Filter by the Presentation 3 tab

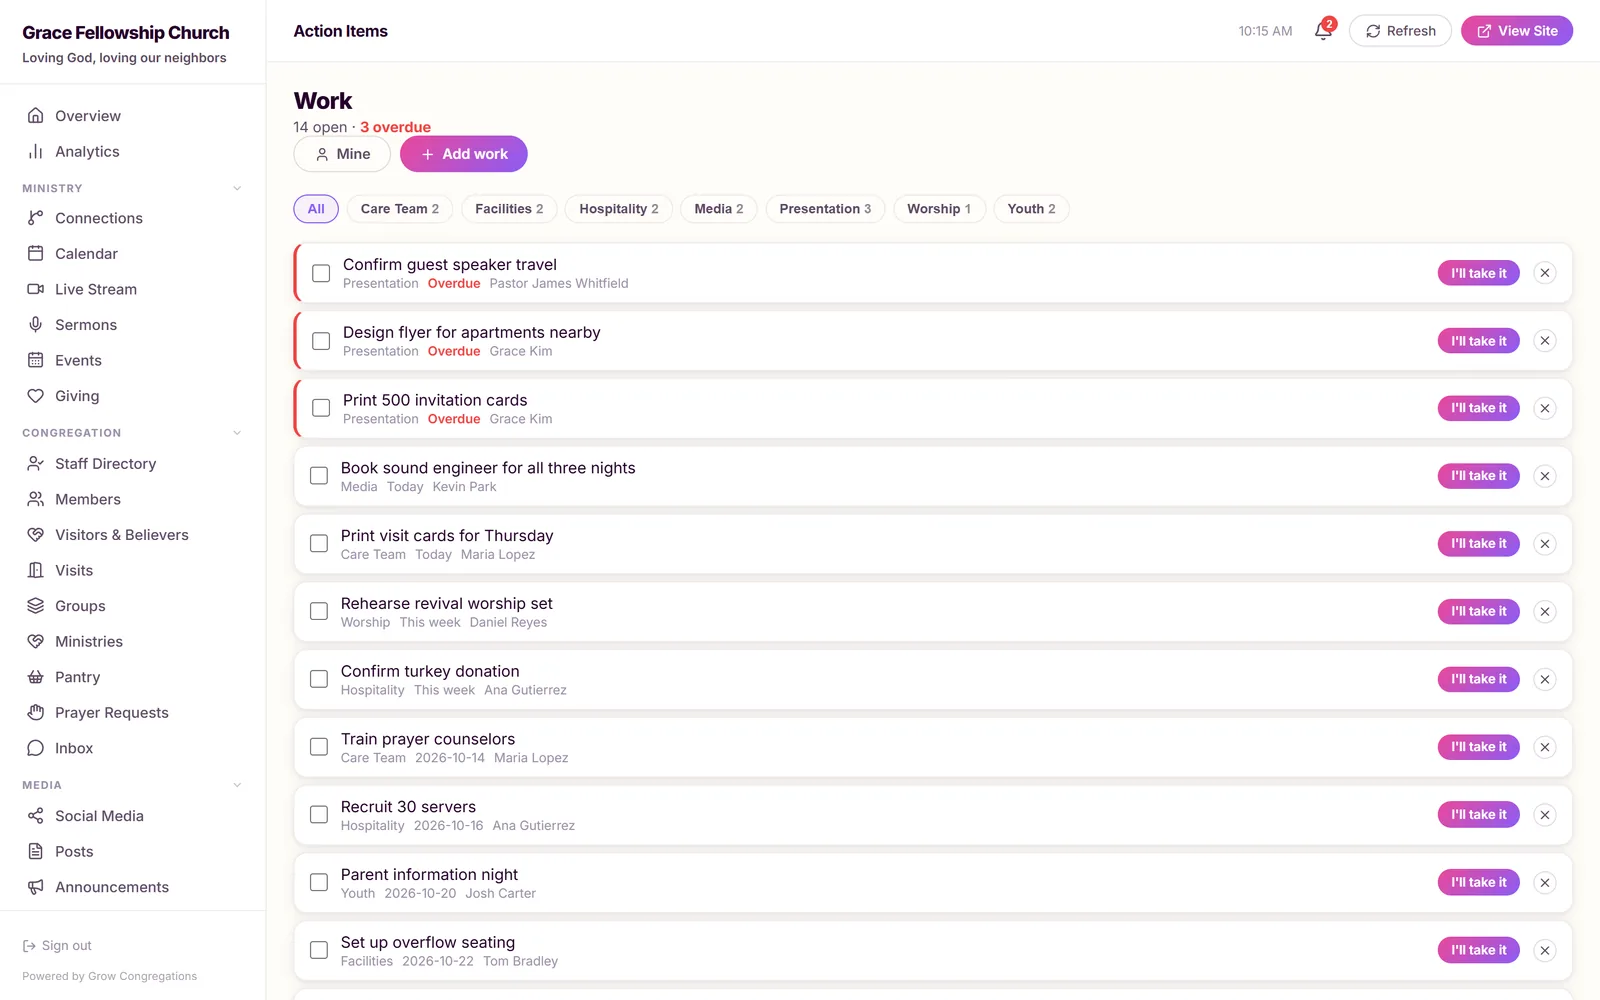click(x=825, y=209)
